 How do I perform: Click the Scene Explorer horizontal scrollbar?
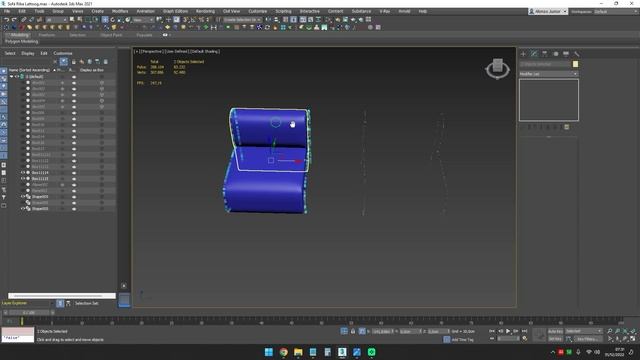pyautogui.click(x=62, y=296)
